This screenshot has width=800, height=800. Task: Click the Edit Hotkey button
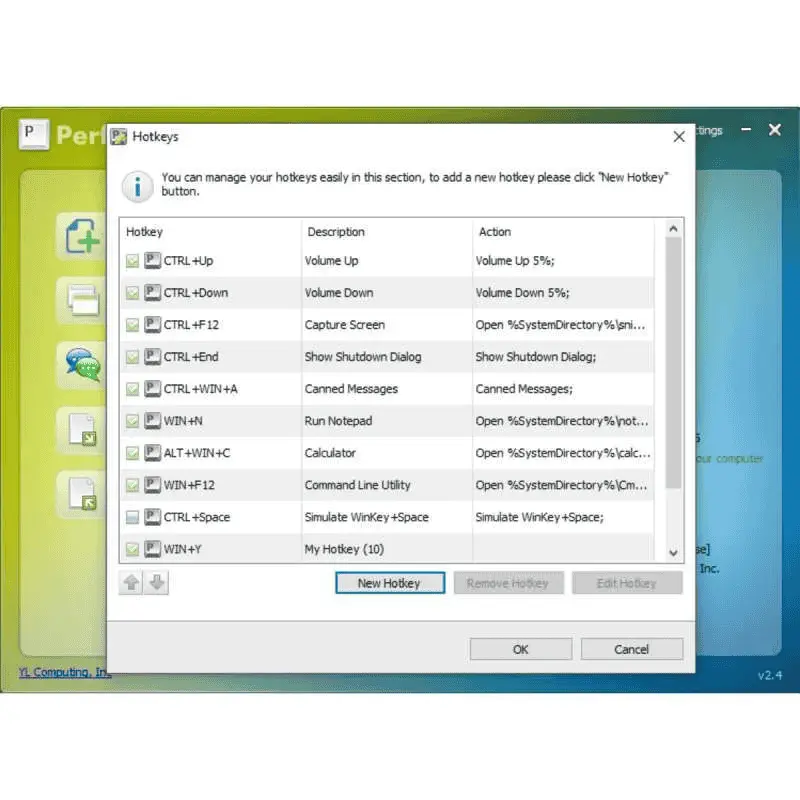pyautogui.click(x=627, y=583)
